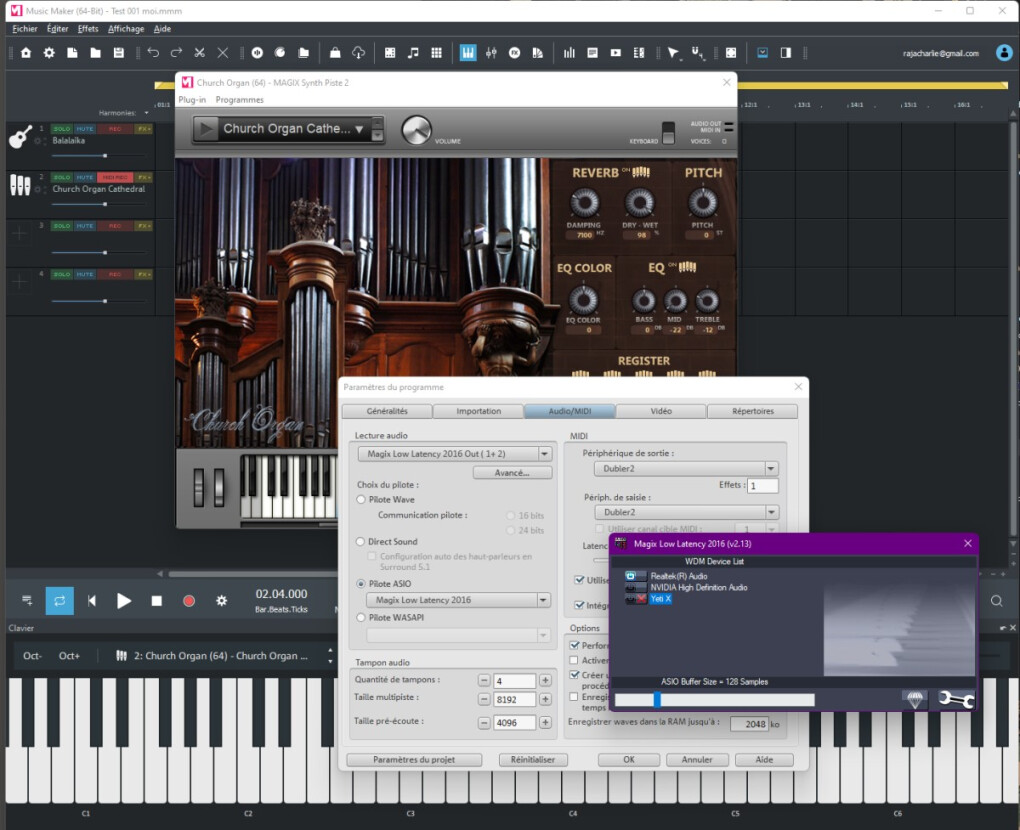Click the mouse pointer tool in the toolbar
Image resolution: width=1020 pixels, height=830 pixels.
pos(673,53)
